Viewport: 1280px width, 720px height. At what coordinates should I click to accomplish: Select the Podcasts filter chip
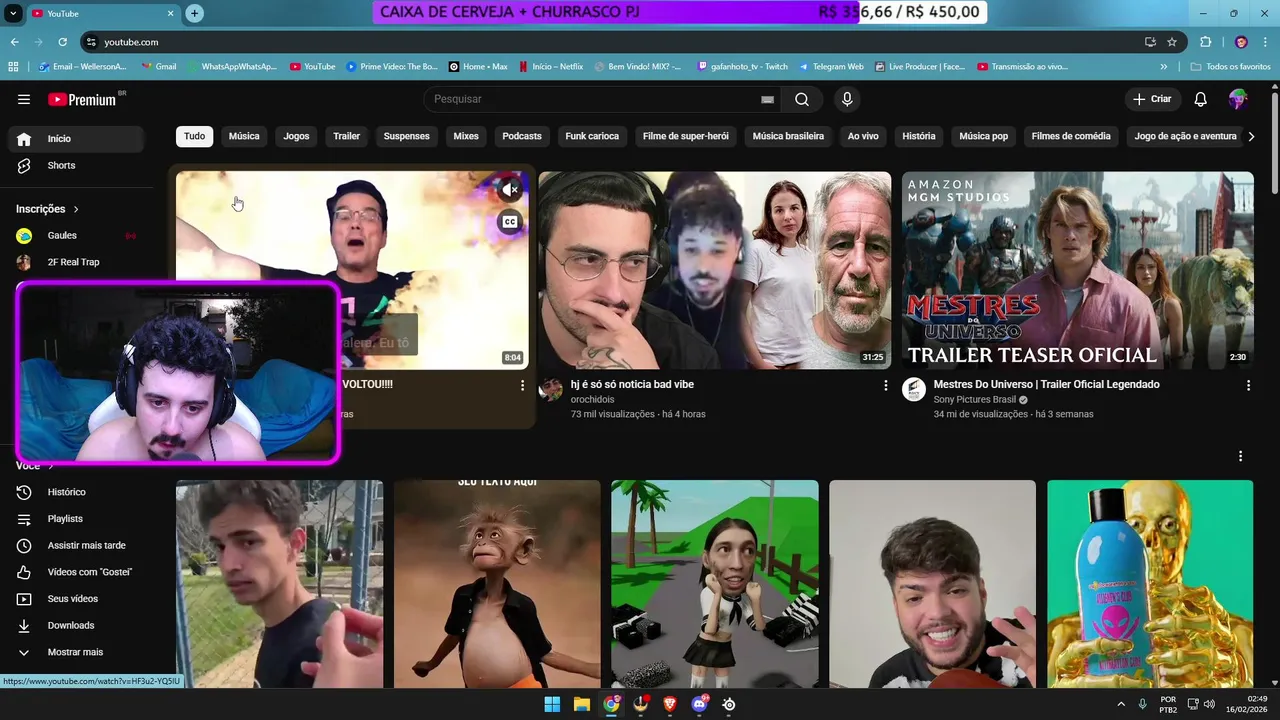[x=522, y=136]
